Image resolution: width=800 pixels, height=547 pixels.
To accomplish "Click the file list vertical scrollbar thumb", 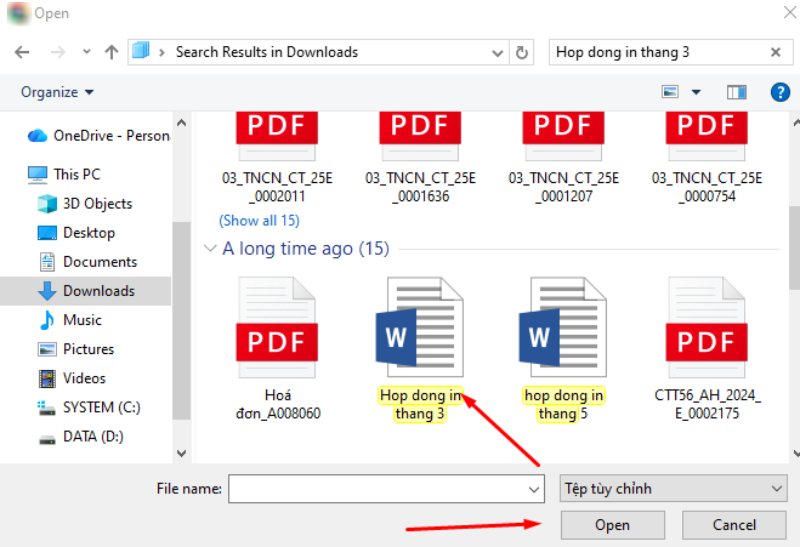I will click(x=794, y=247).
